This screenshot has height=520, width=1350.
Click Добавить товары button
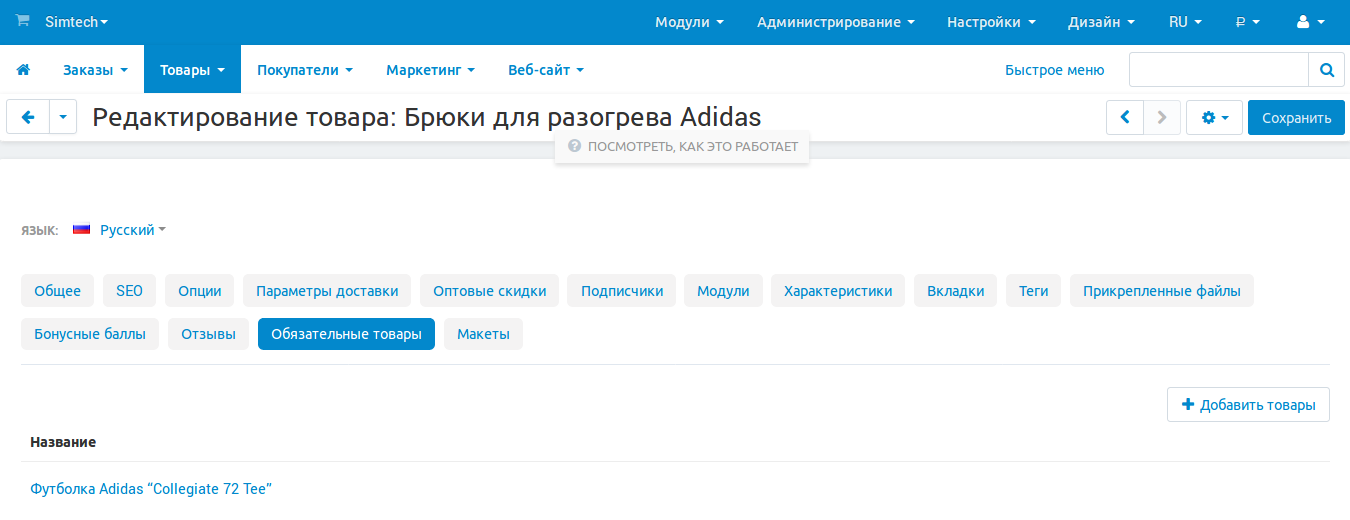(x=1248, y=405)
